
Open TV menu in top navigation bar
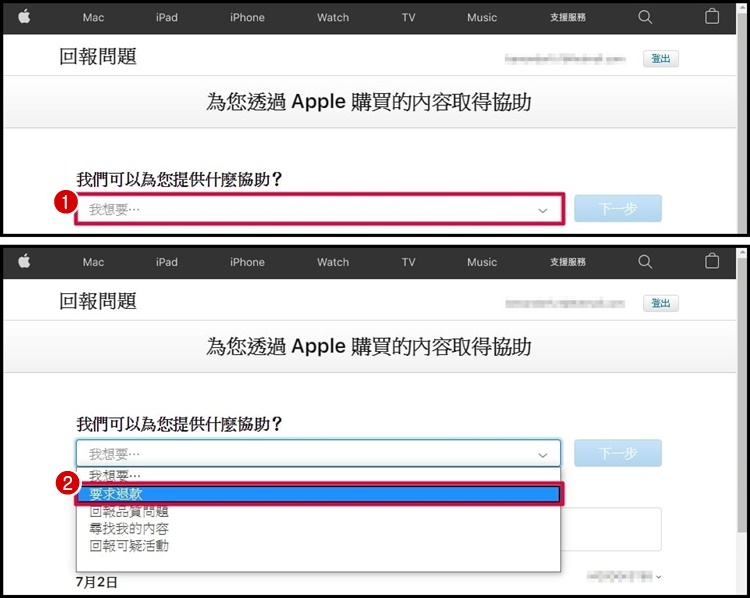[x=408, y=18]
